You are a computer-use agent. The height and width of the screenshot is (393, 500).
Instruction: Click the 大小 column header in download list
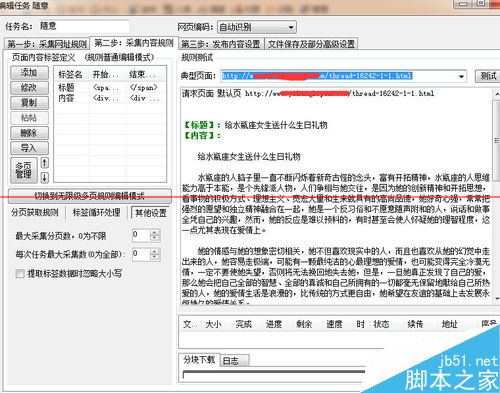pos(213,324)
